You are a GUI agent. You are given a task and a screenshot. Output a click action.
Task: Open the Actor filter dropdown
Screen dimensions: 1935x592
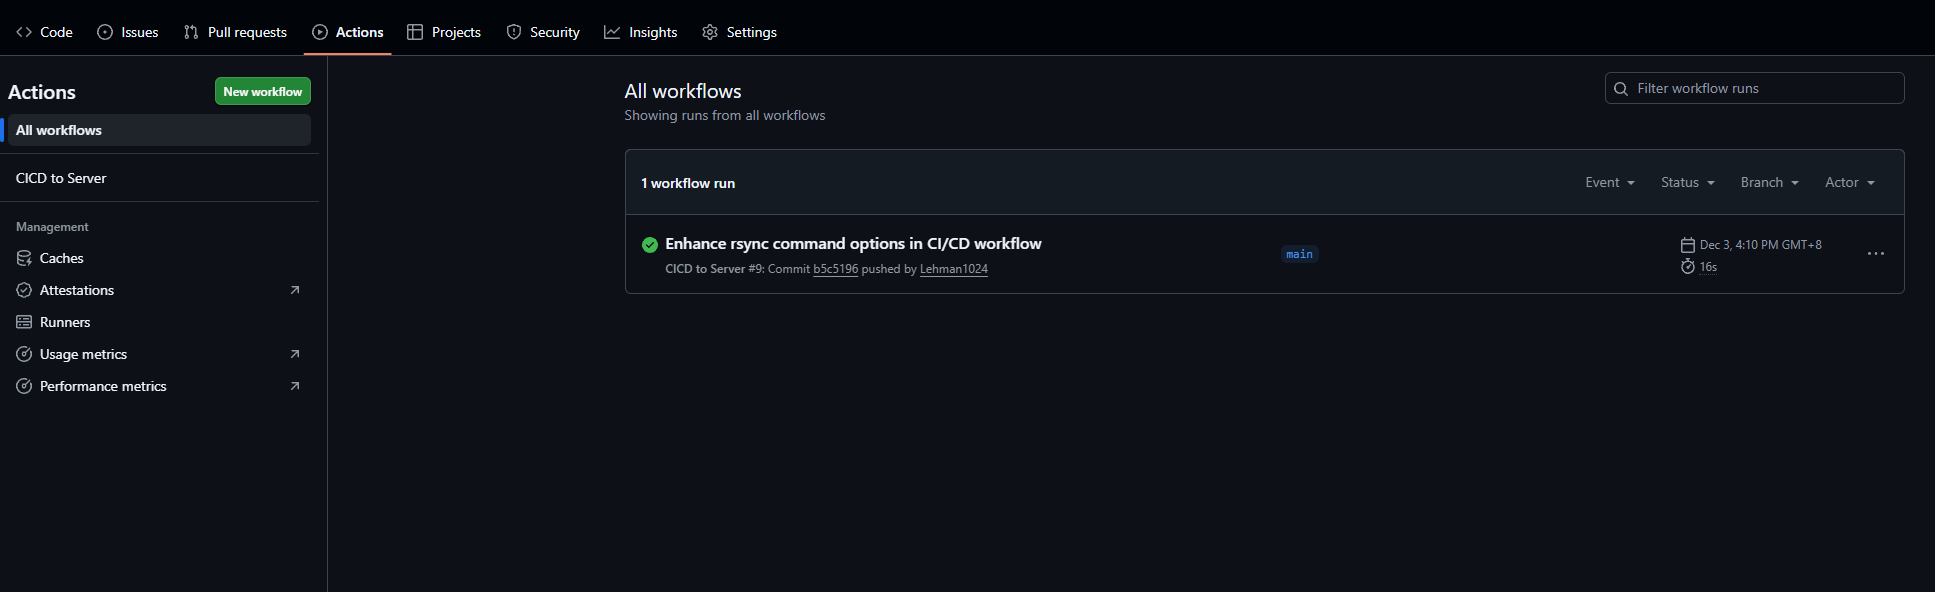(x=1849, y=183)
